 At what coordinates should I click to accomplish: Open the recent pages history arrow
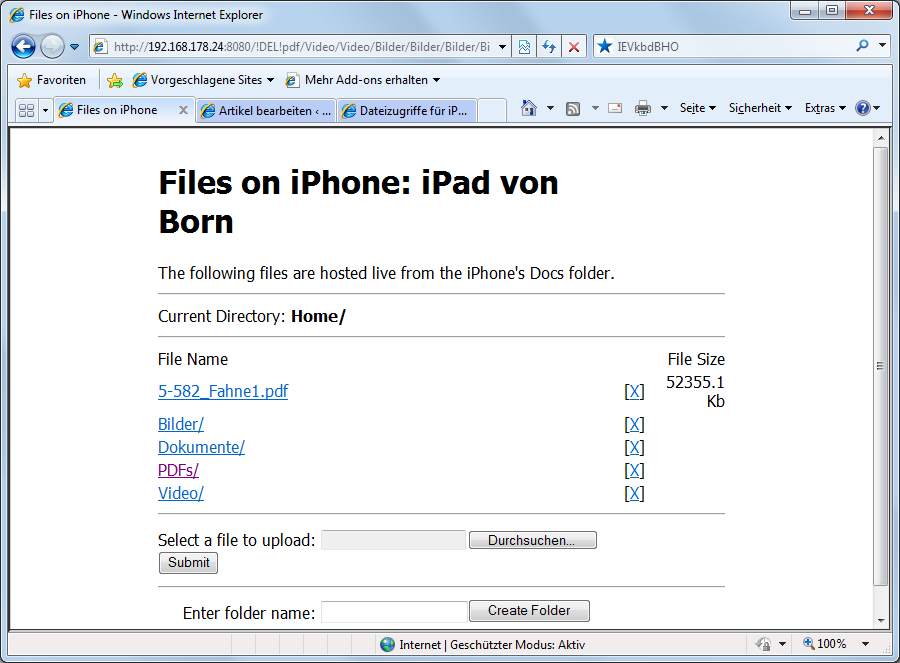pyautogui.click(x=75, y=47)
